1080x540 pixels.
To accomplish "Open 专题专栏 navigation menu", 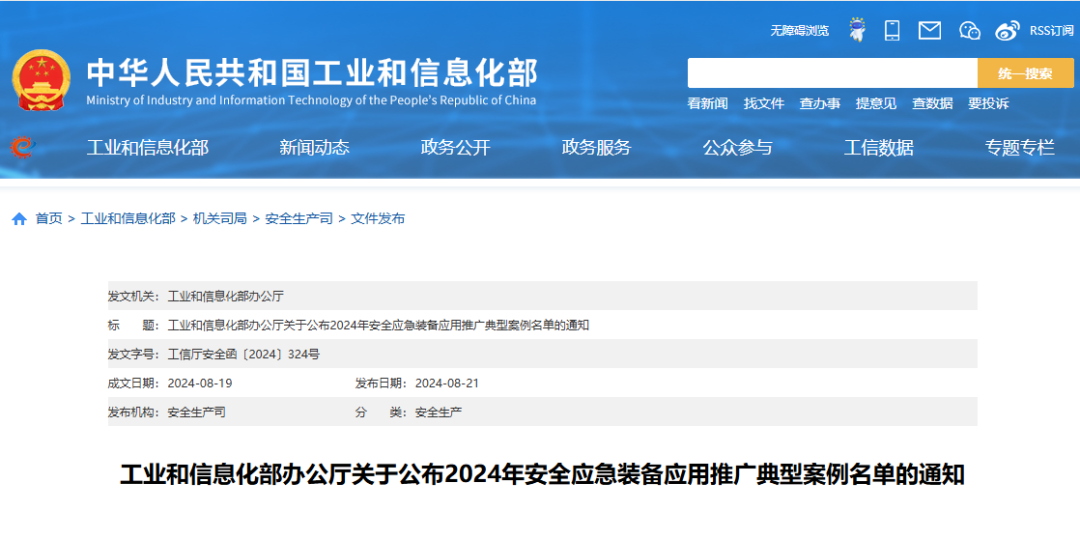I will pos(1019,147).
